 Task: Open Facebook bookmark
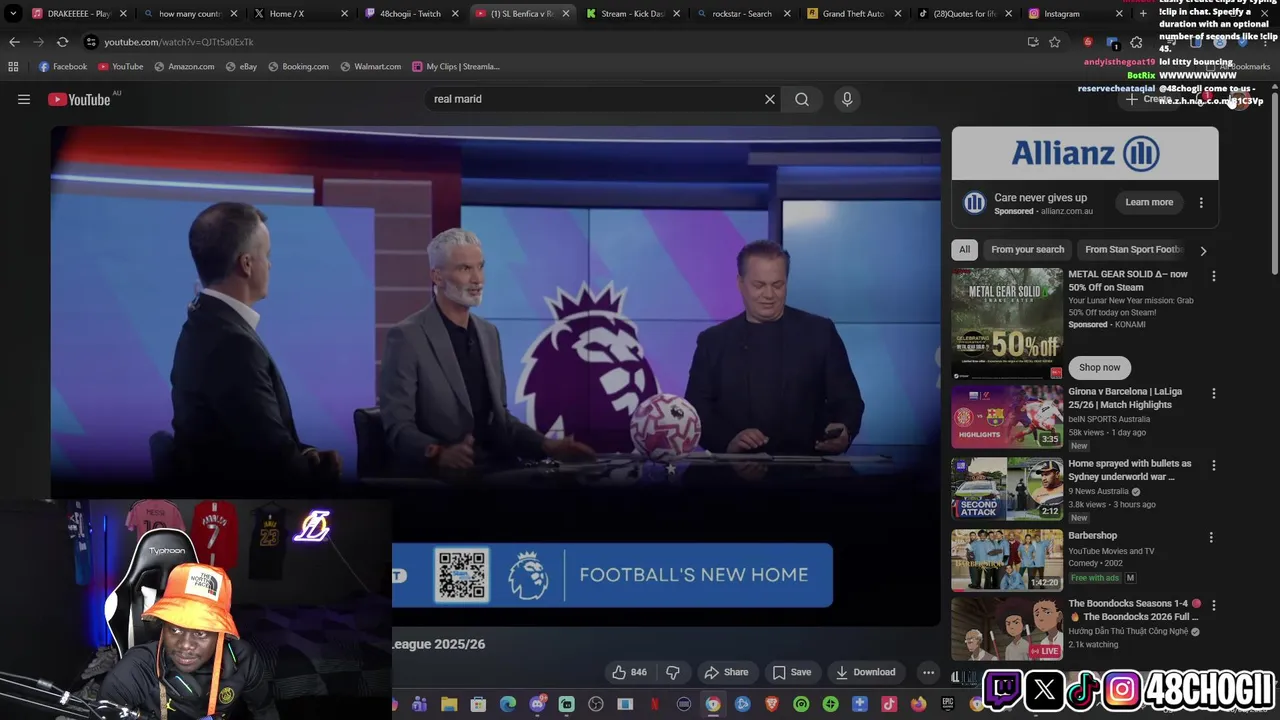(63, 66)
